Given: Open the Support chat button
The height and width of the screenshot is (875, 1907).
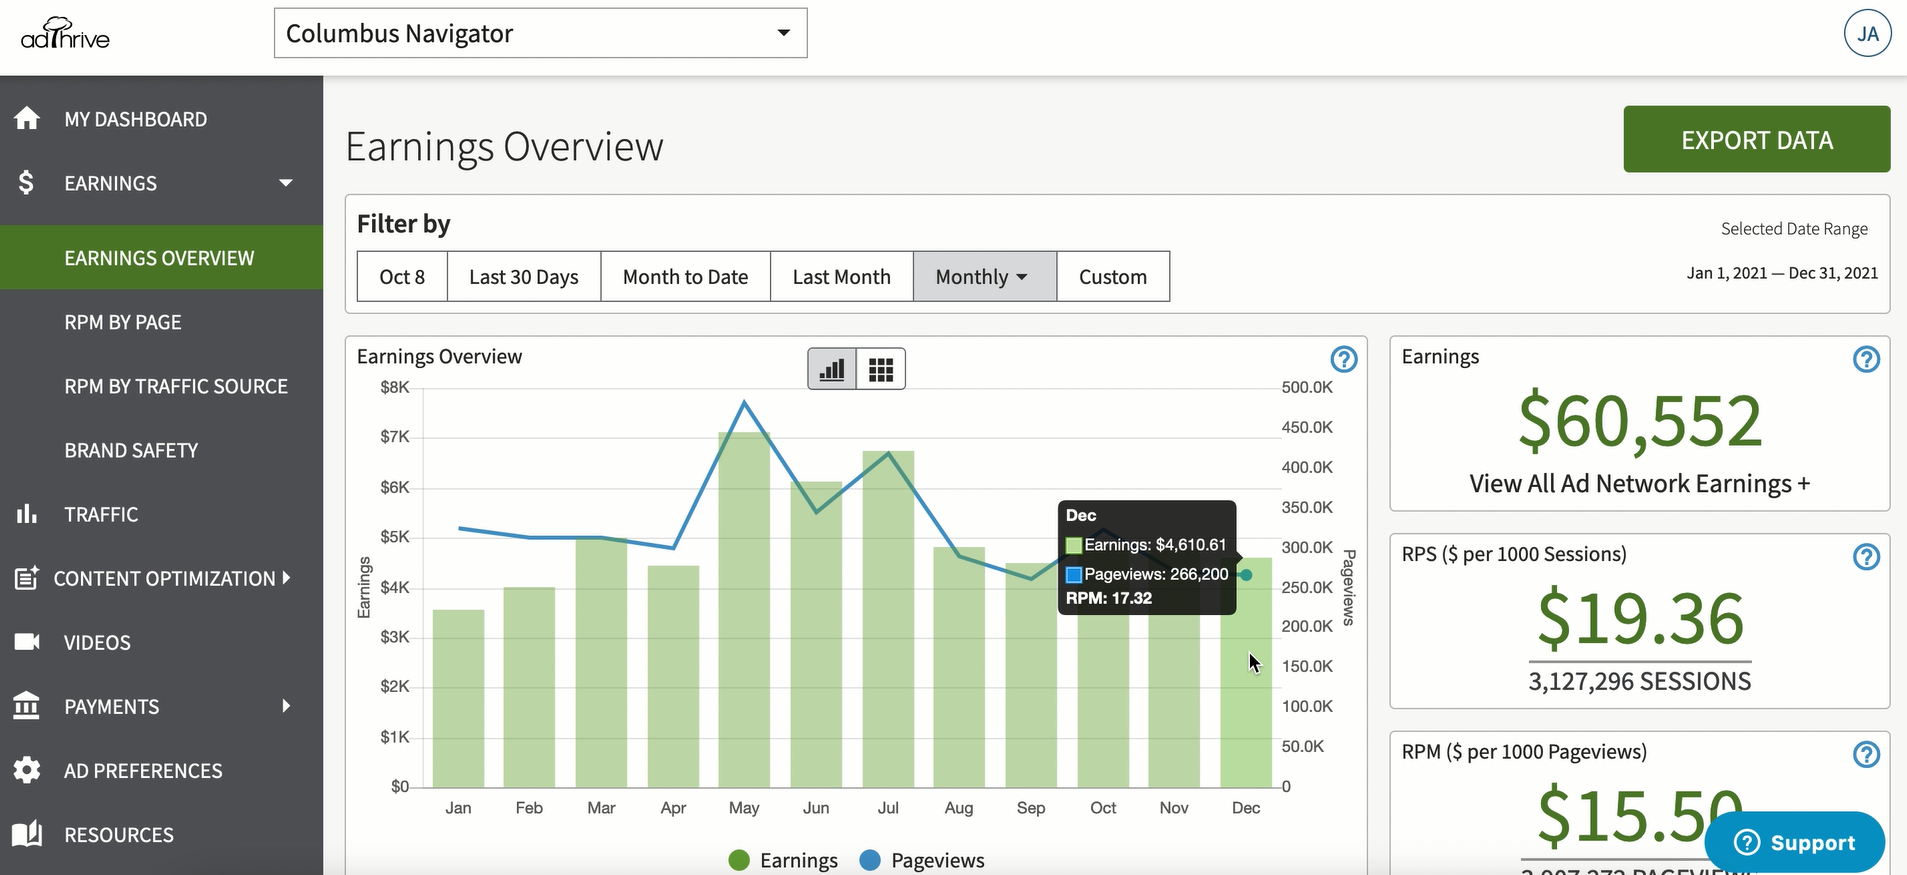Looking at the screenshot, I should (1794, 842).
